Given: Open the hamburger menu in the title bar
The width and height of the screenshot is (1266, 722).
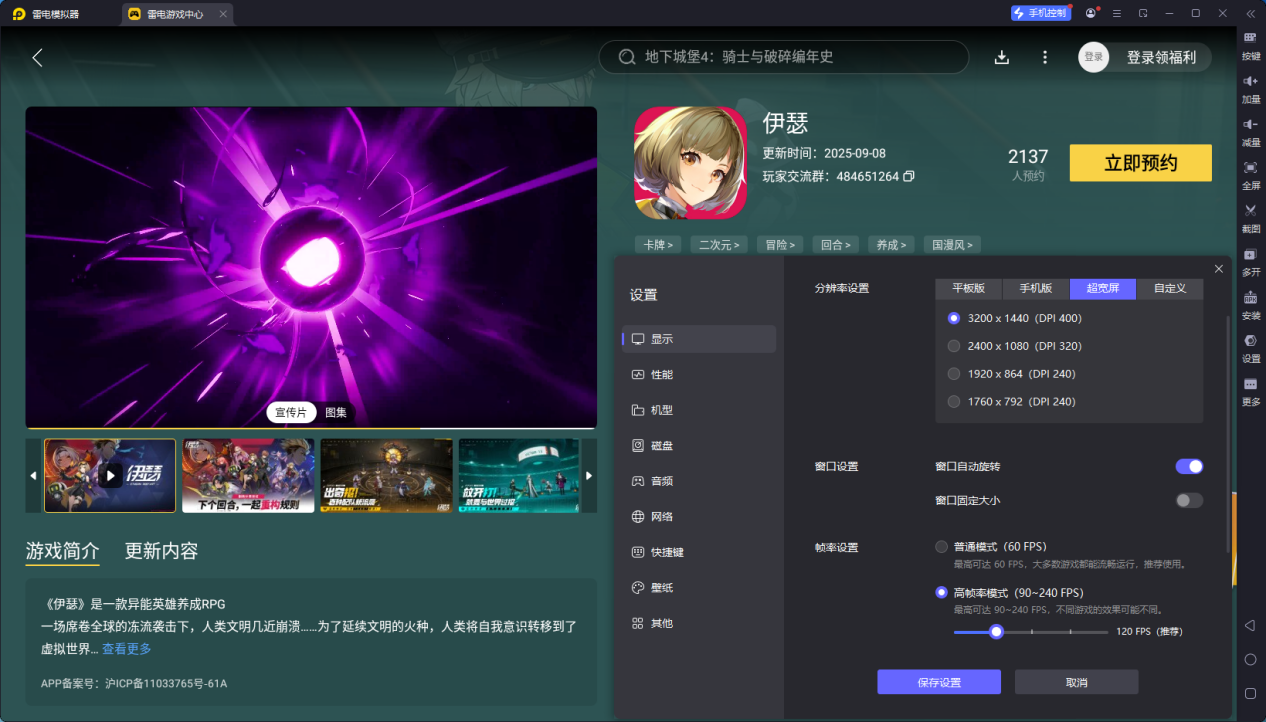Looking at the screenshot, I should (x=1116, y=13).
